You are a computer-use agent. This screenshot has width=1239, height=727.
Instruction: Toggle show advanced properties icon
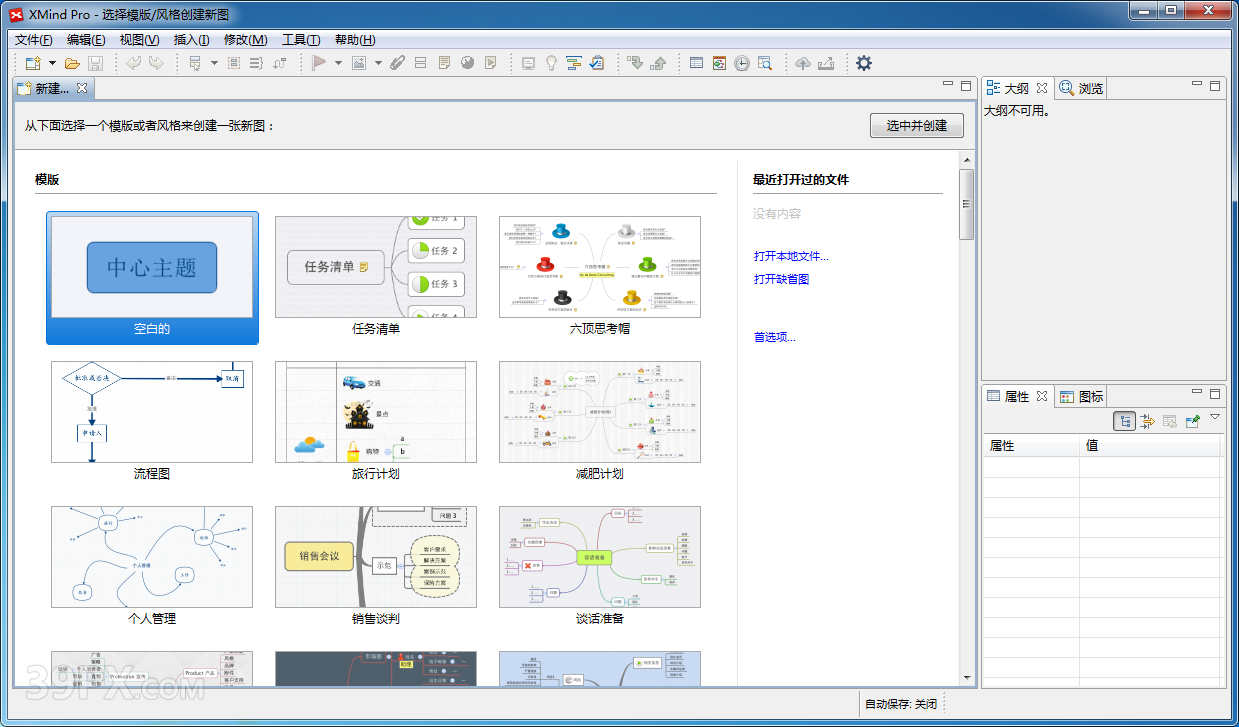(x=1147, y=422)
